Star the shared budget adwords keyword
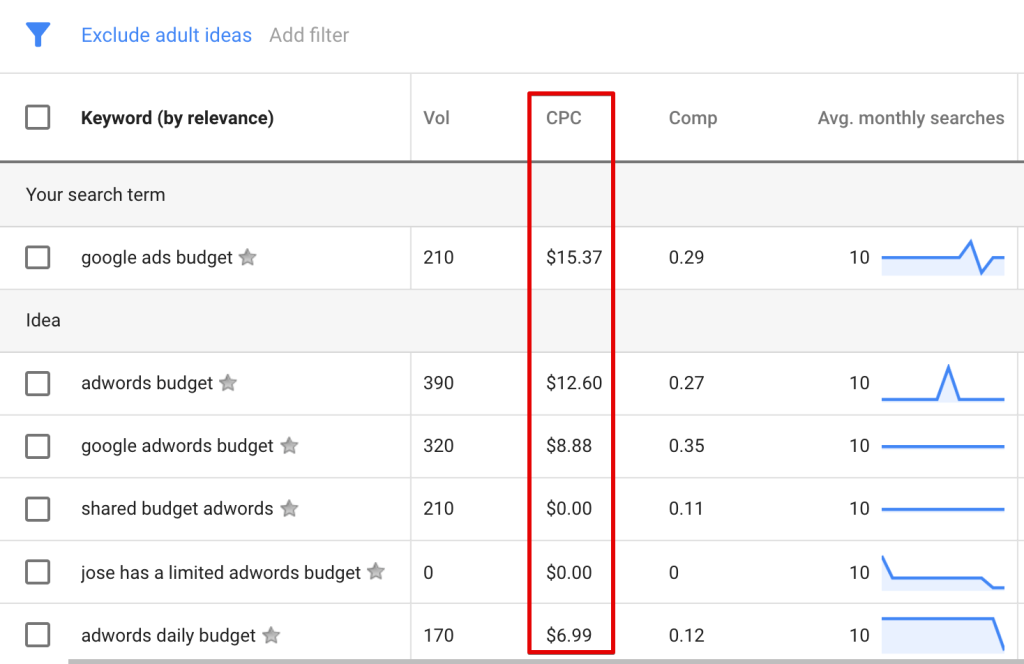1024x664 pixels. (x=289, y=508)
